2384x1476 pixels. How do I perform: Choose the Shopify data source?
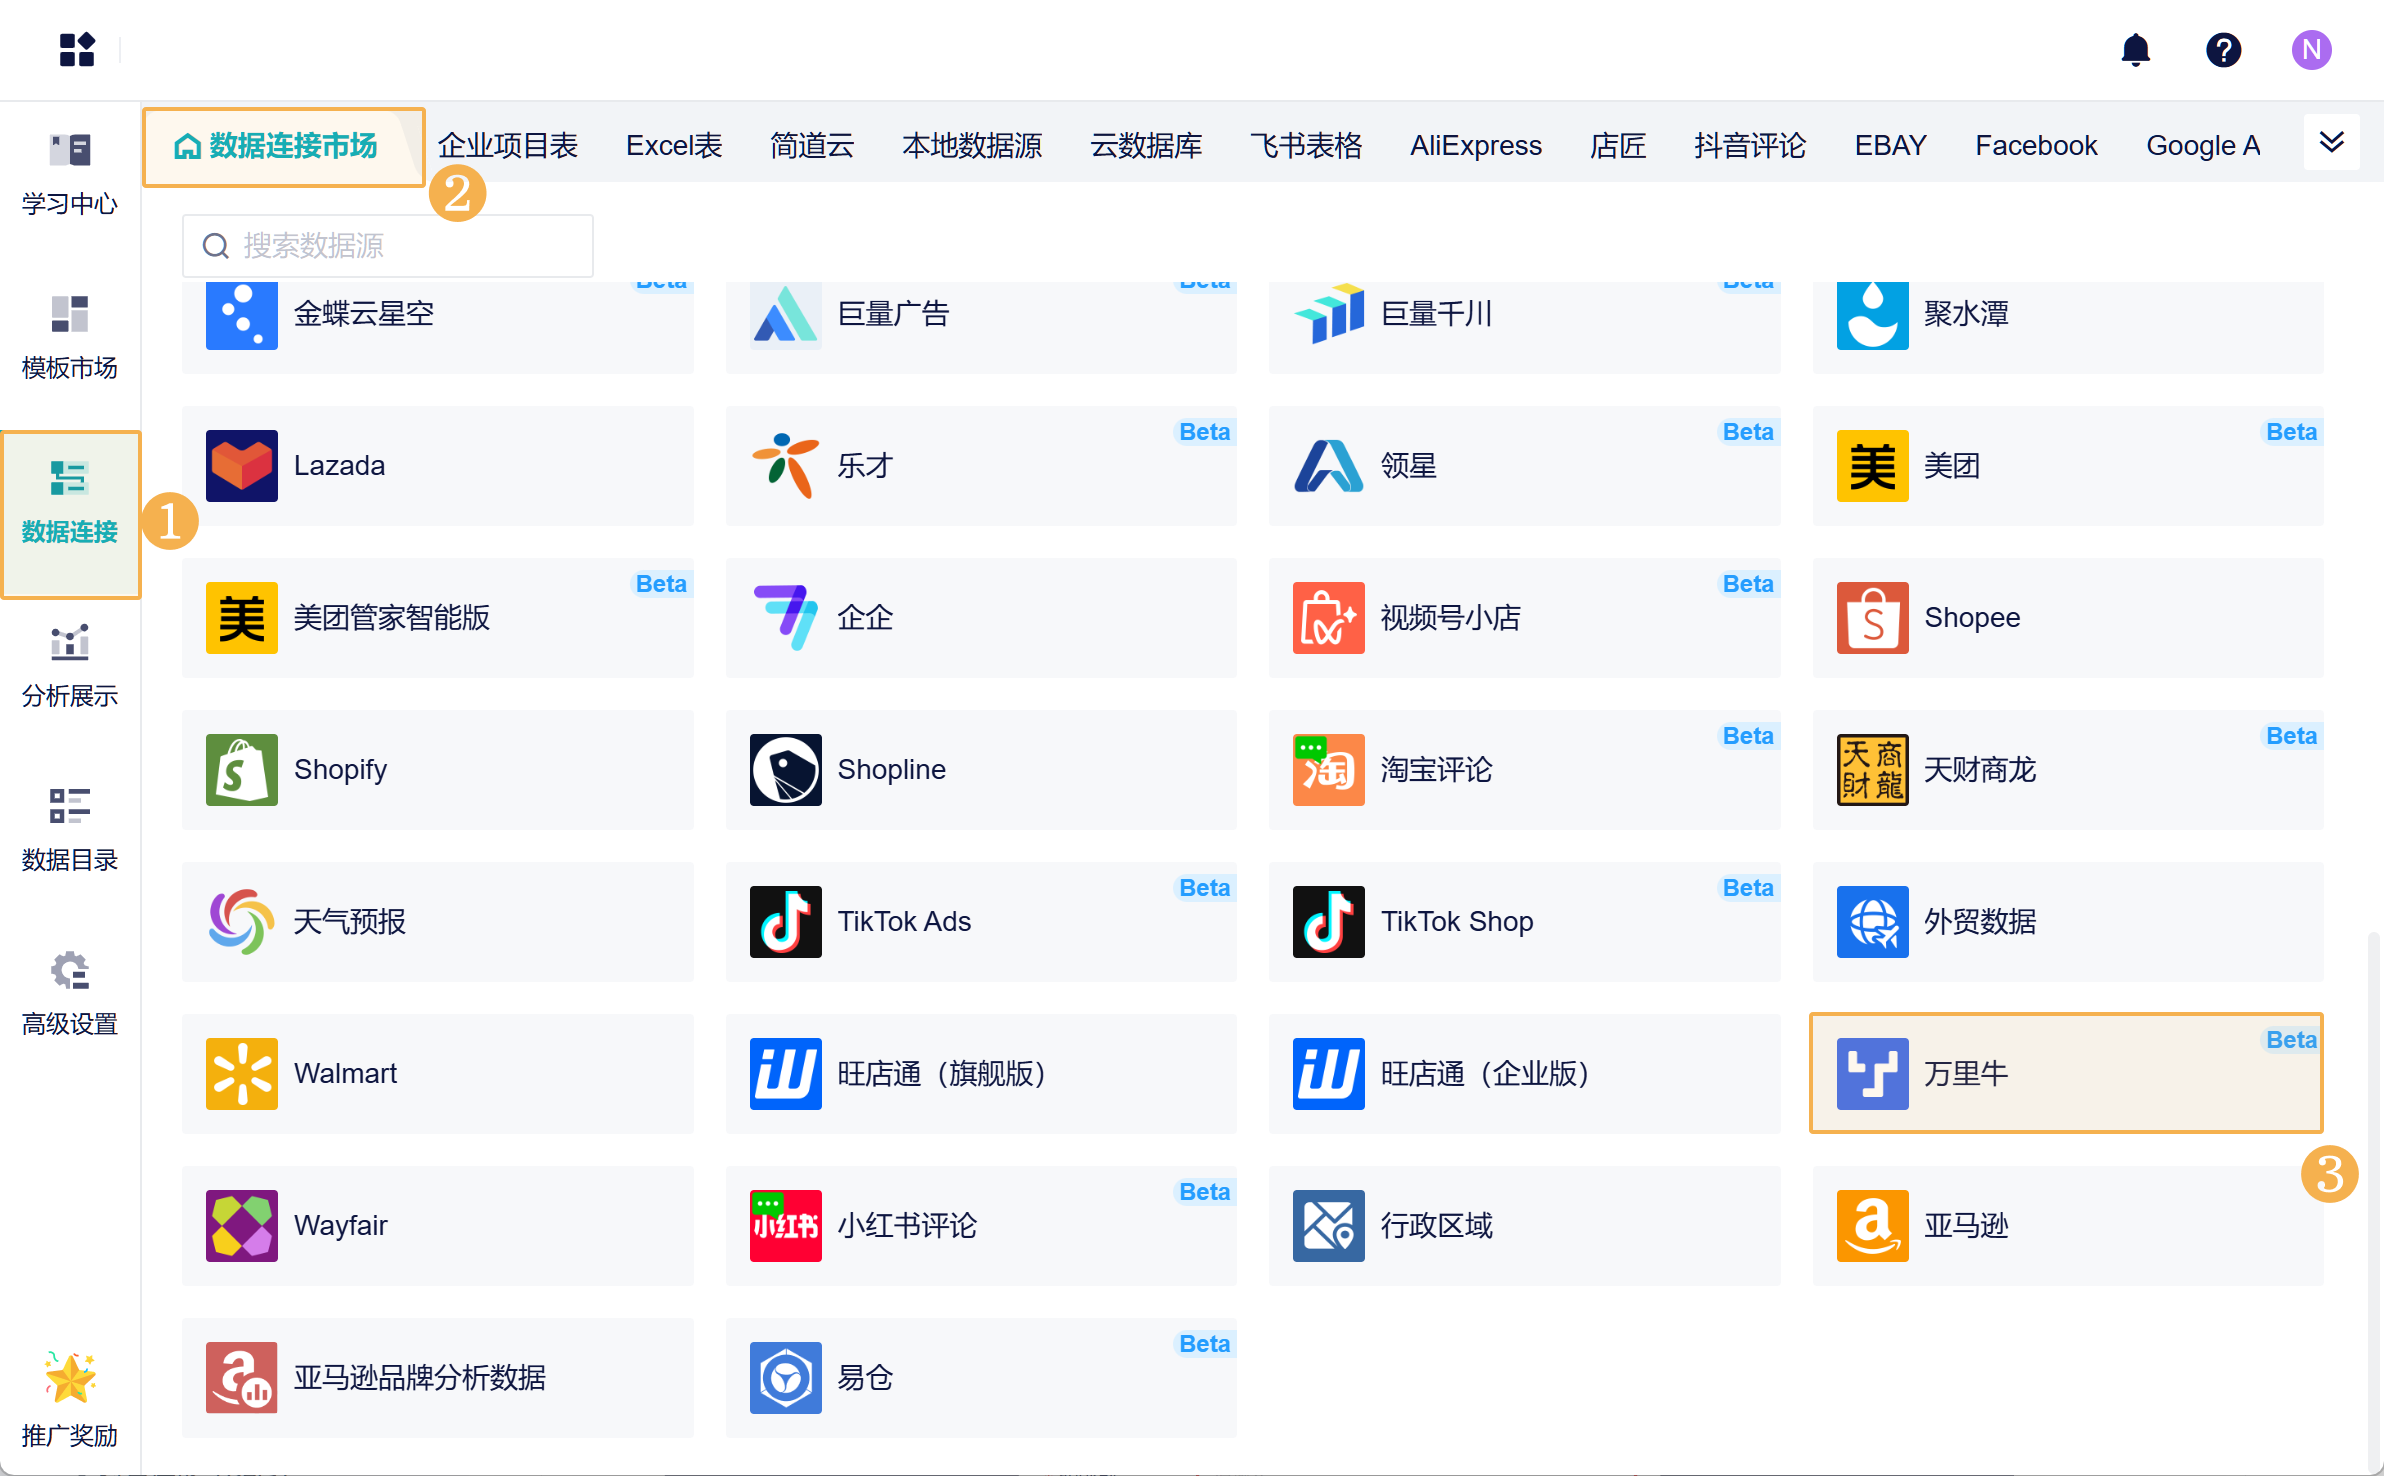(437, 769)
